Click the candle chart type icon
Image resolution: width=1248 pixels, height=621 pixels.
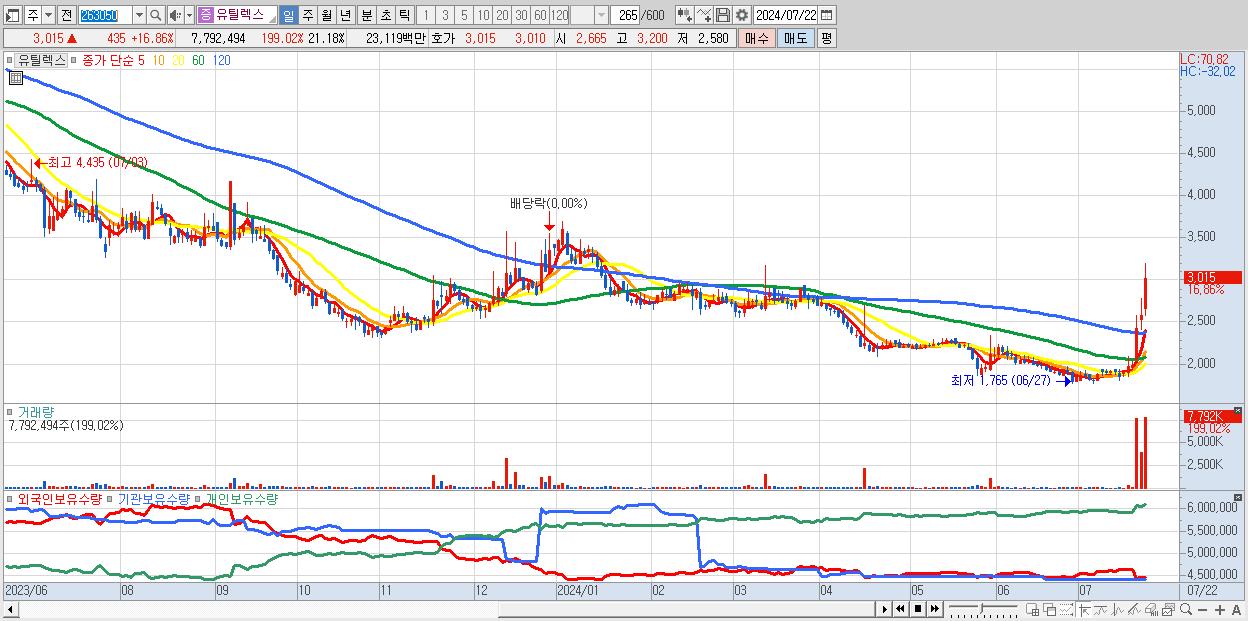pos(685,15)
